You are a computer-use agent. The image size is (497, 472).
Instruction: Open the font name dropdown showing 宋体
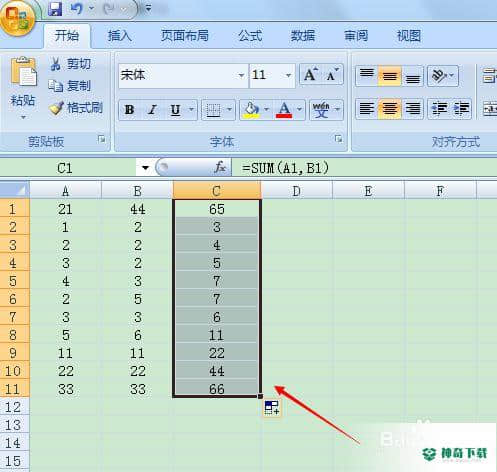click(241, 76)
